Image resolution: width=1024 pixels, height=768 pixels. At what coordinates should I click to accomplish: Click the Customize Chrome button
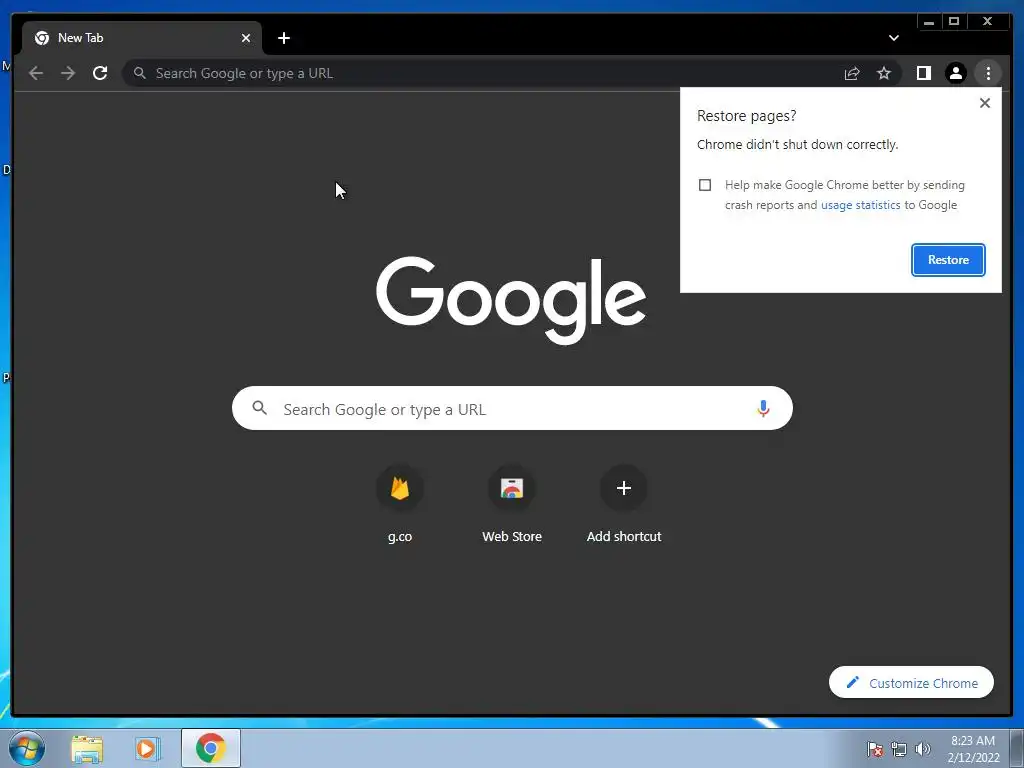(911, 682)
